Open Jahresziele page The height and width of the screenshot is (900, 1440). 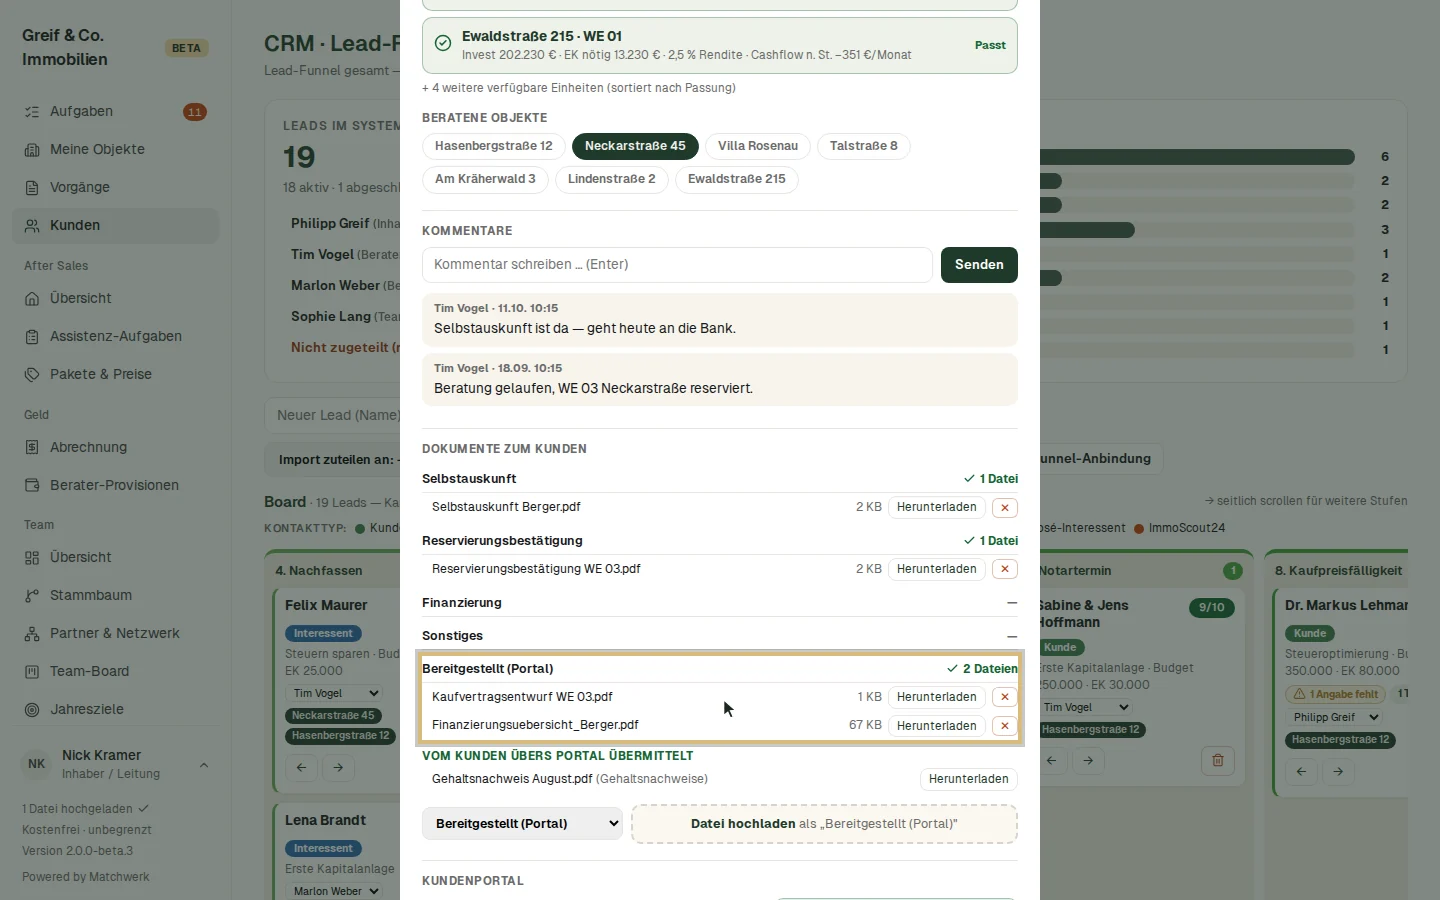115,710
